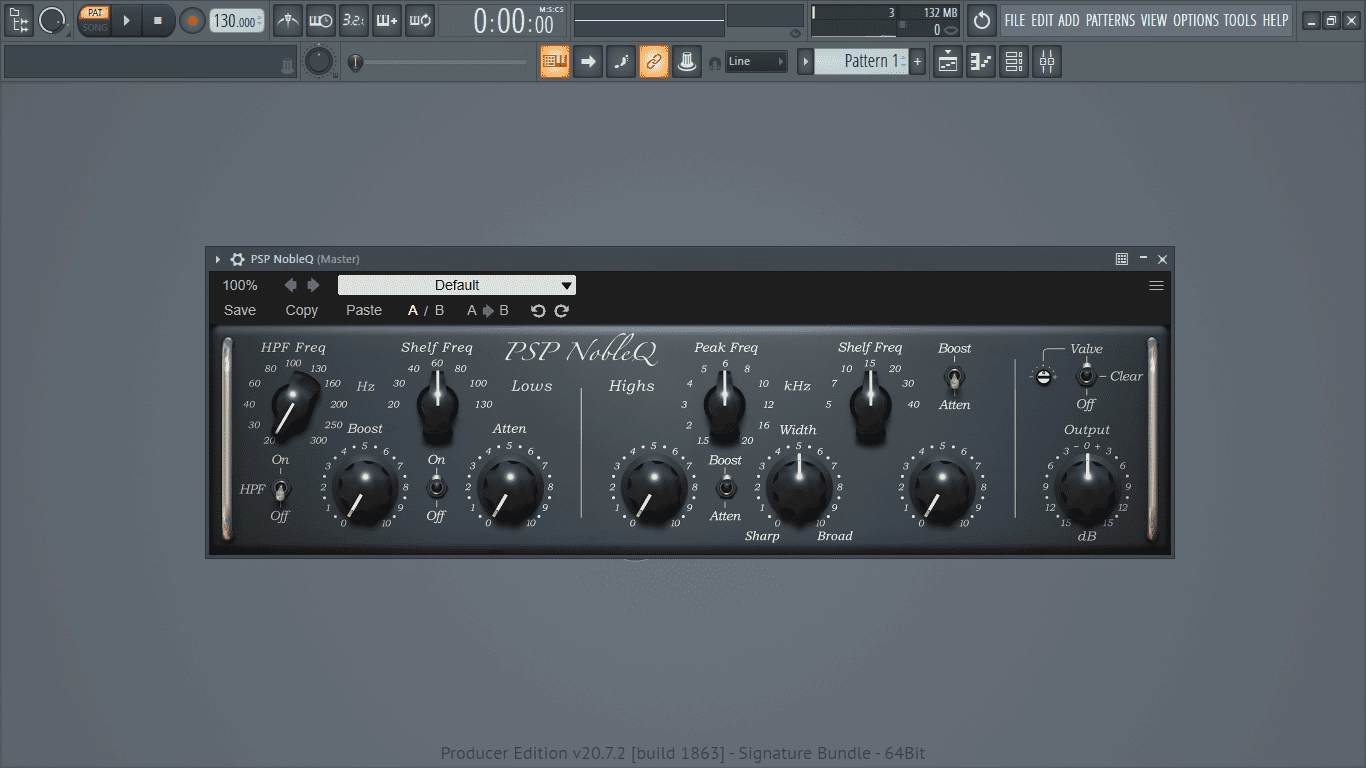The image size is (1366, 768).
Task: Open the ADD menu
Action: (x=1069, y=20)
